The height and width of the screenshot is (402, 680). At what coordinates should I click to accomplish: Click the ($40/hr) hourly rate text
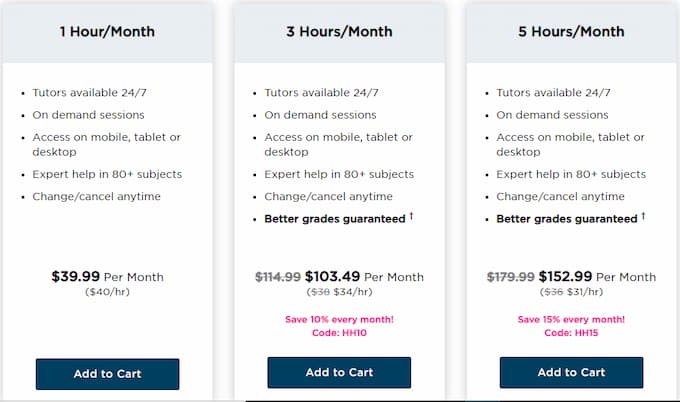pyautogui.click(x=107, y=291)
